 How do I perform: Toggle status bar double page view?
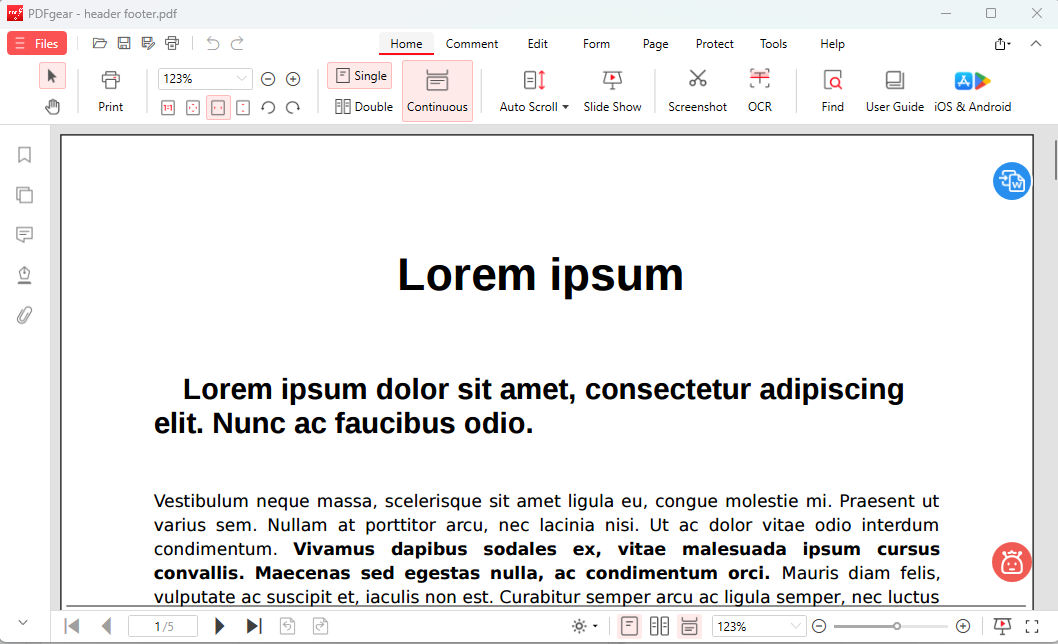659,626
